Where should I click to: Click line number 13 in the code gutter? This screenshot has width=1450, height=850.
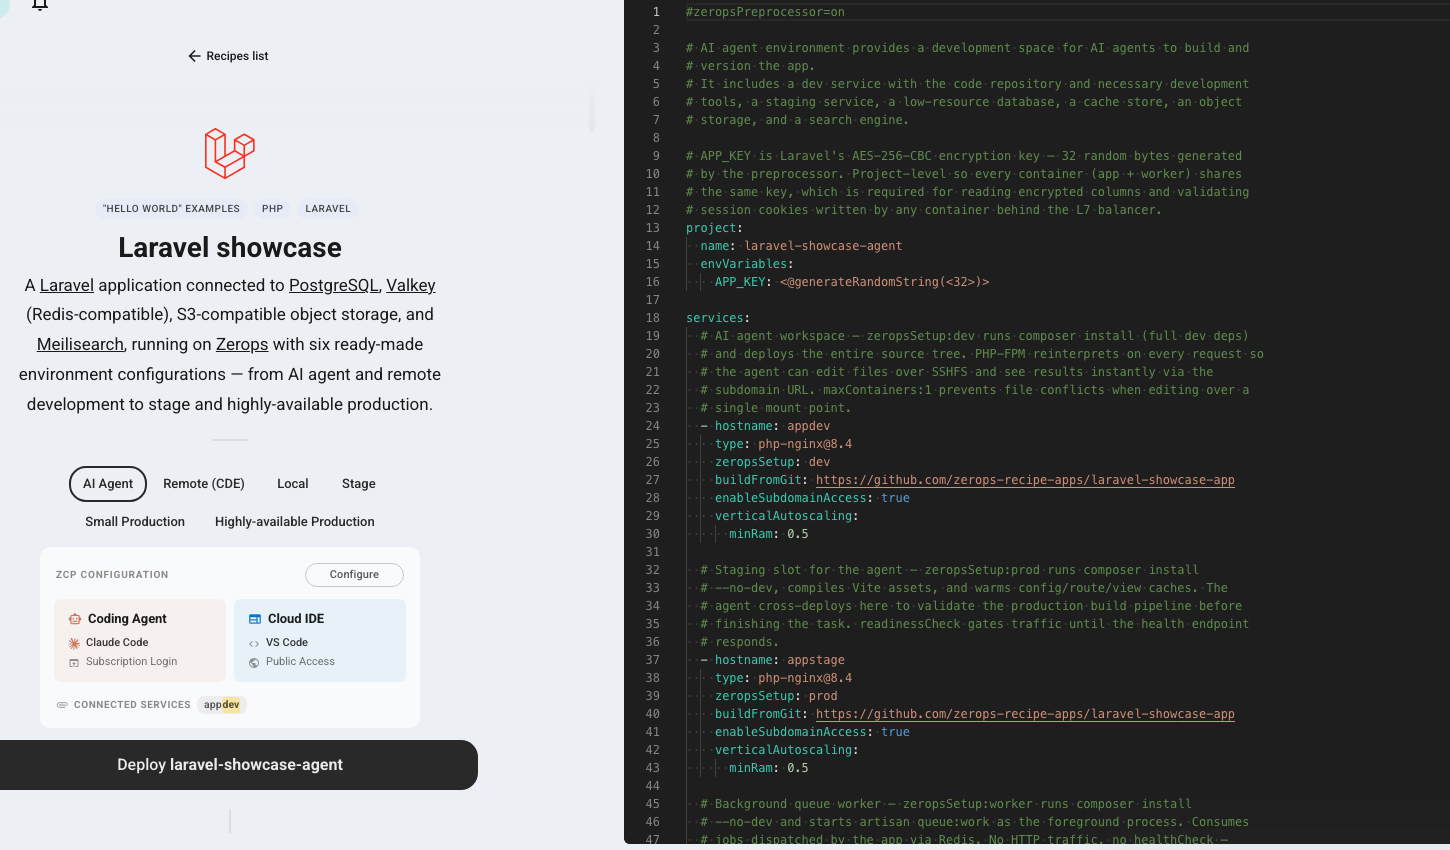(x=653, y=228)
